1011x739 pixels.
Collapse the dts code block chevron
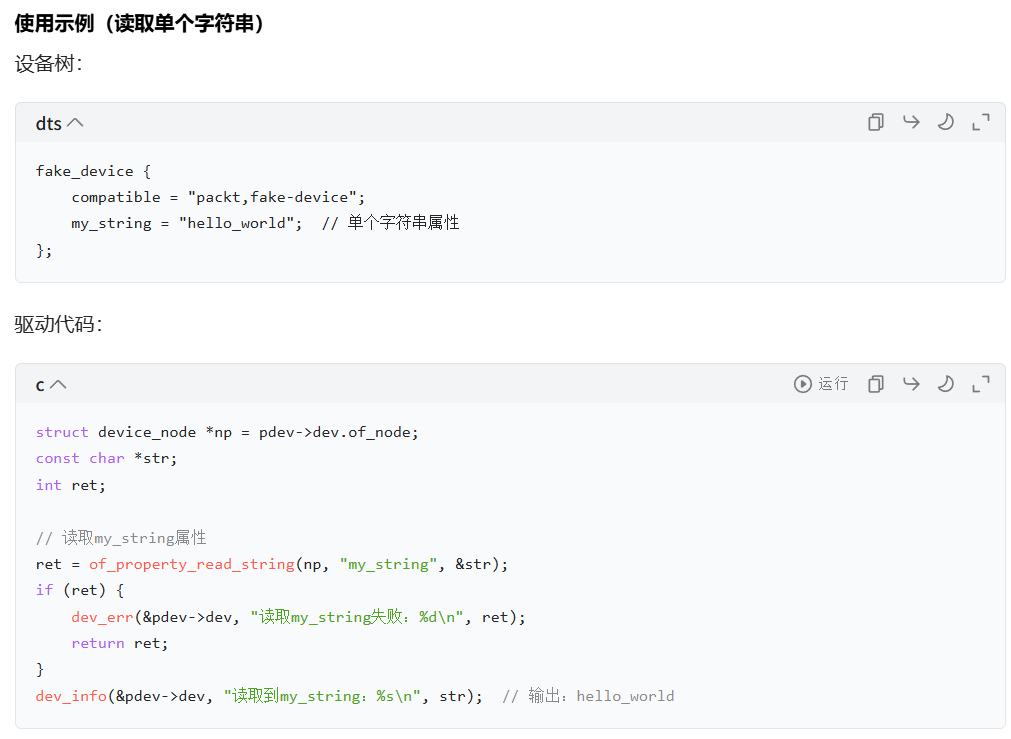click(75, 123)
